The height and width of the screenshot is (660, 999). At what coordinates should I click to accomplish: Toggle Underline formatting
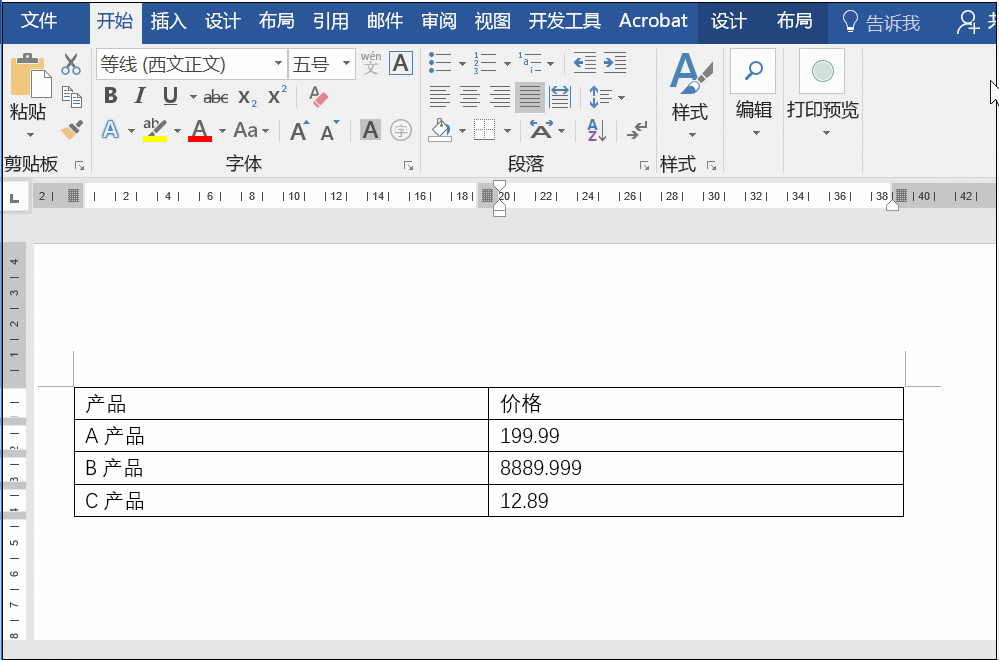[x=170, y=96]
